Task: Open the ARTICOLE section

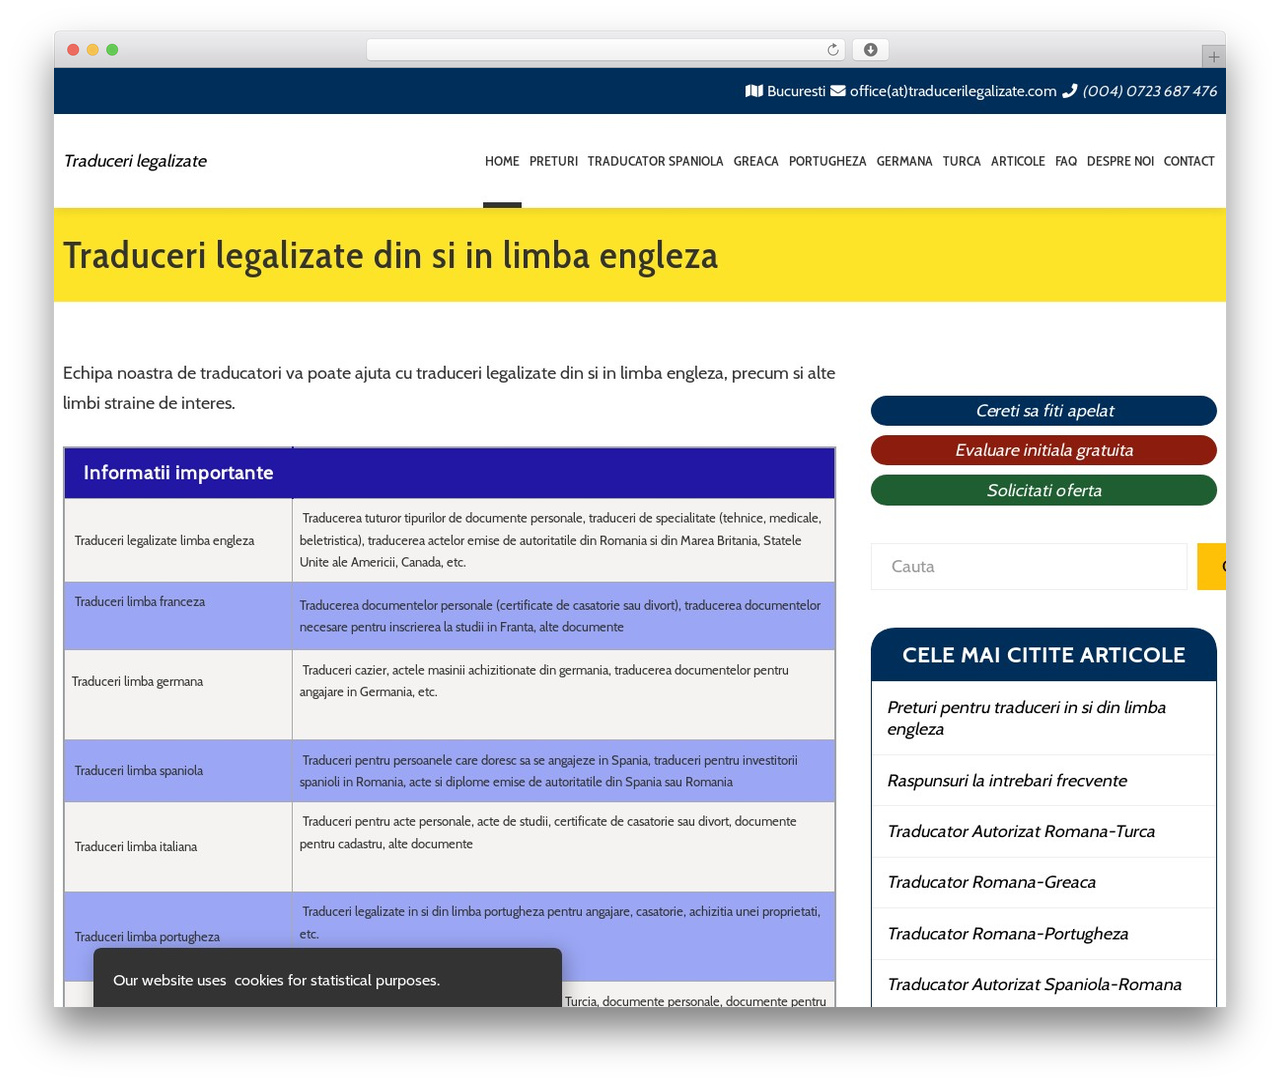Action: 1018,161
